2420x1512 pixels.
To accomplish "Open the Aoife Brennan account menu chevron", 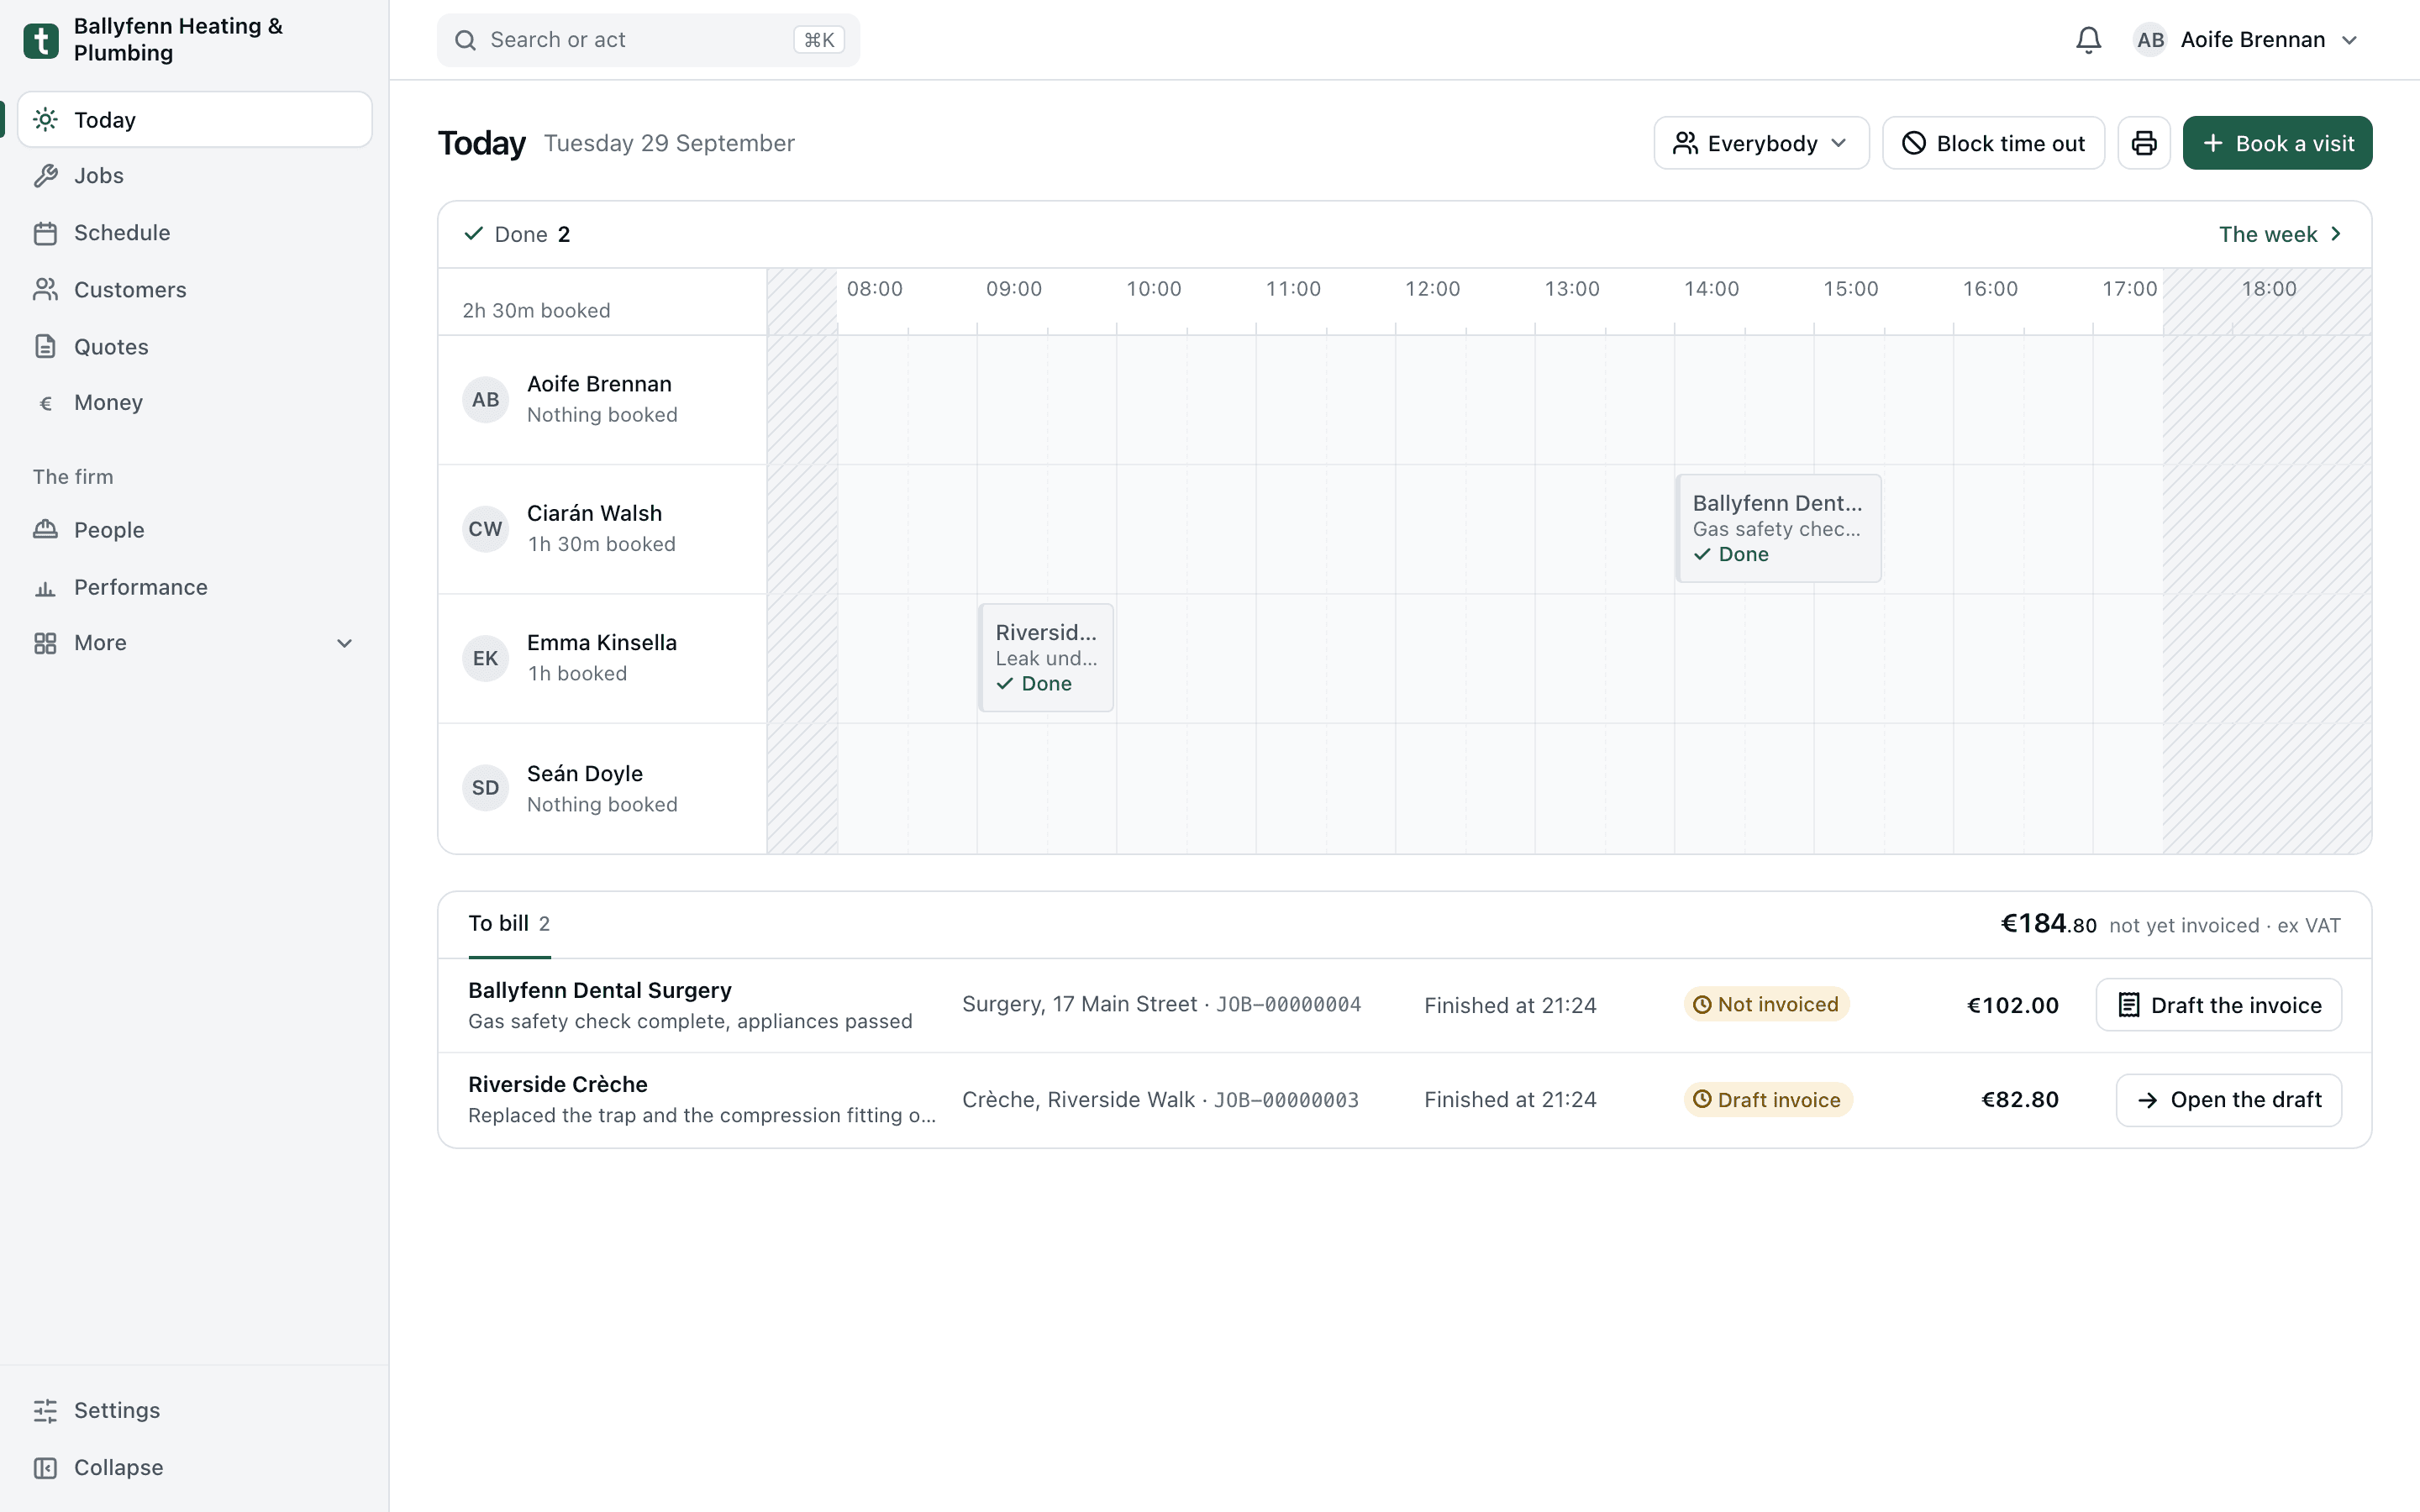I will (x=2350, y=40).
